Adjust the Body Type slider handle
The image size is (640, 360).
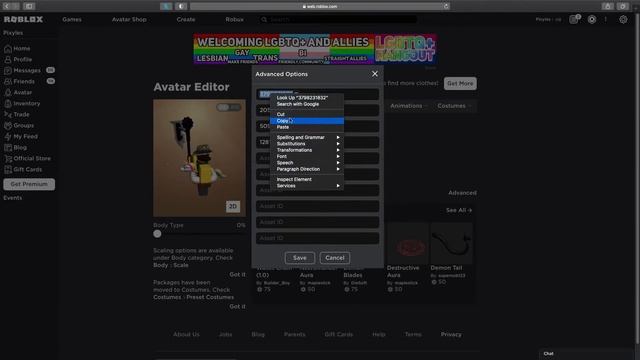[x=157, y=234]
